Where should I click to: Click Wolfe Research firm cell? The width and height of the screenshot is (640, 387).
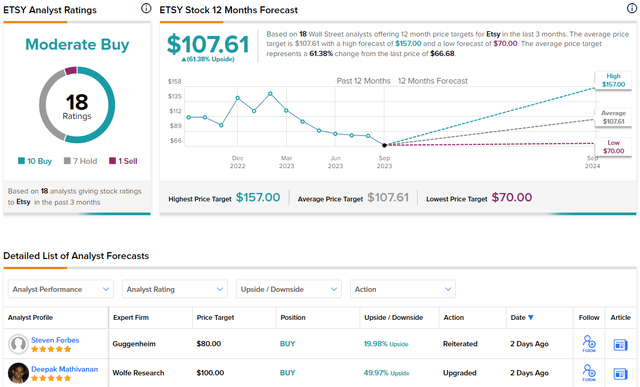click(x=138, y=373)
